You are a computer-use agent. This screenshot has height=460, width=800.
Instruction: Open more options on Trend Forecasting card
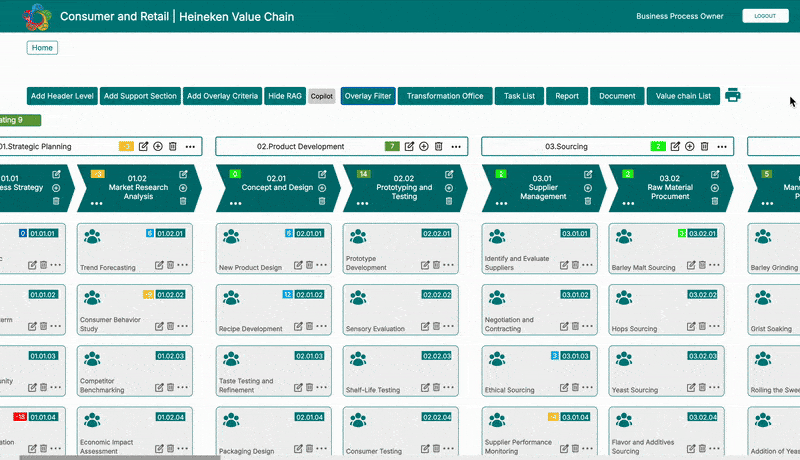tap(182, 265)
